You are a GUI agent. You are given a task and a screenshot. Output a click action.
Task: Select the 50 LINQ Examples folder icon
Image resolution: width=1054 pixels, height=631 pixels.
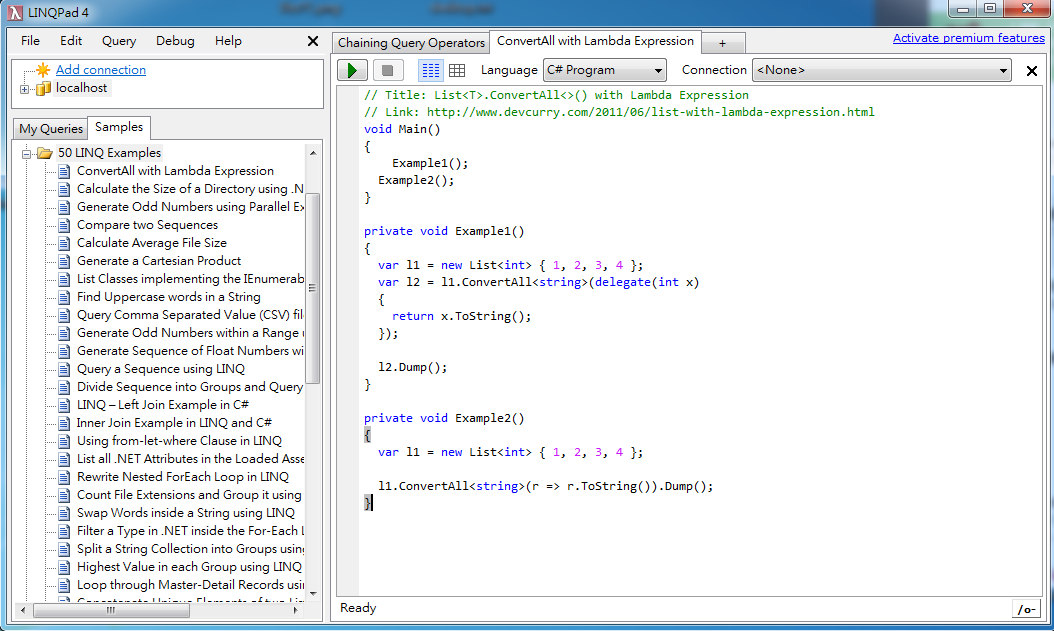coord(45,153)
